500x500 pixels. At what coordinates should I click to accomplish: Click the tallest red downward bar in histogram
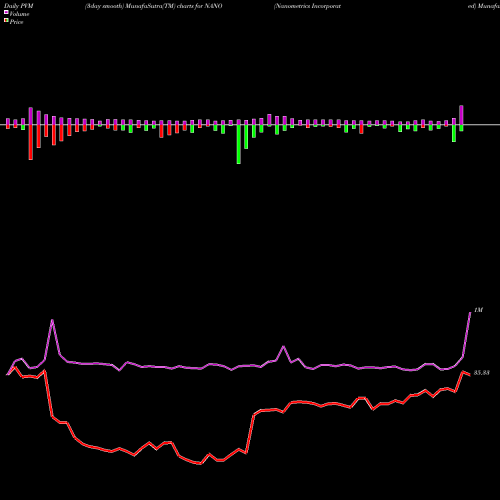[x=31, y=142]
